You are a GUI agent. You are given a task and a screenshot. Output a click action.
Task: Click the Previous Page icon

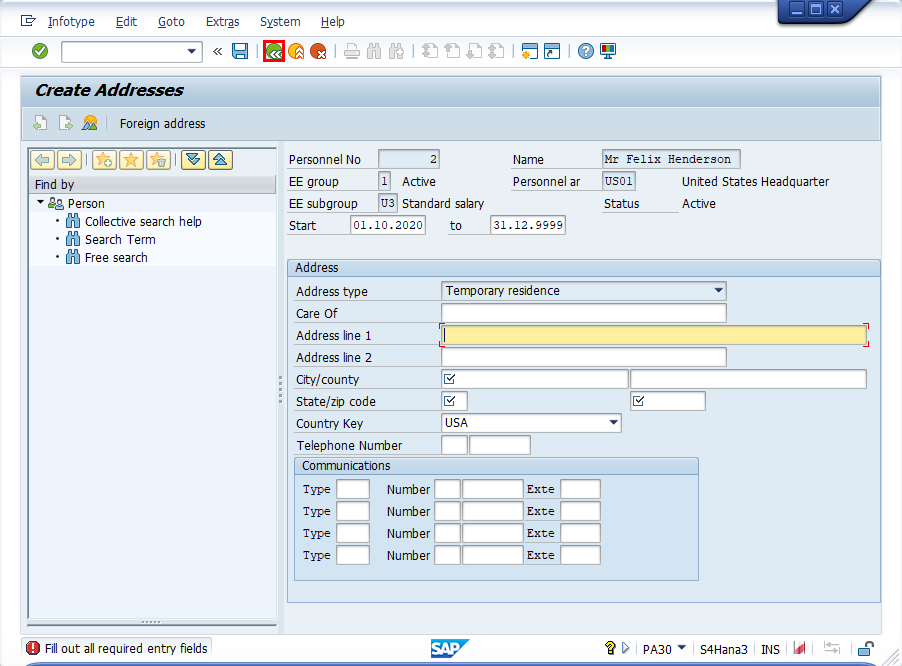tap(452, 52)
